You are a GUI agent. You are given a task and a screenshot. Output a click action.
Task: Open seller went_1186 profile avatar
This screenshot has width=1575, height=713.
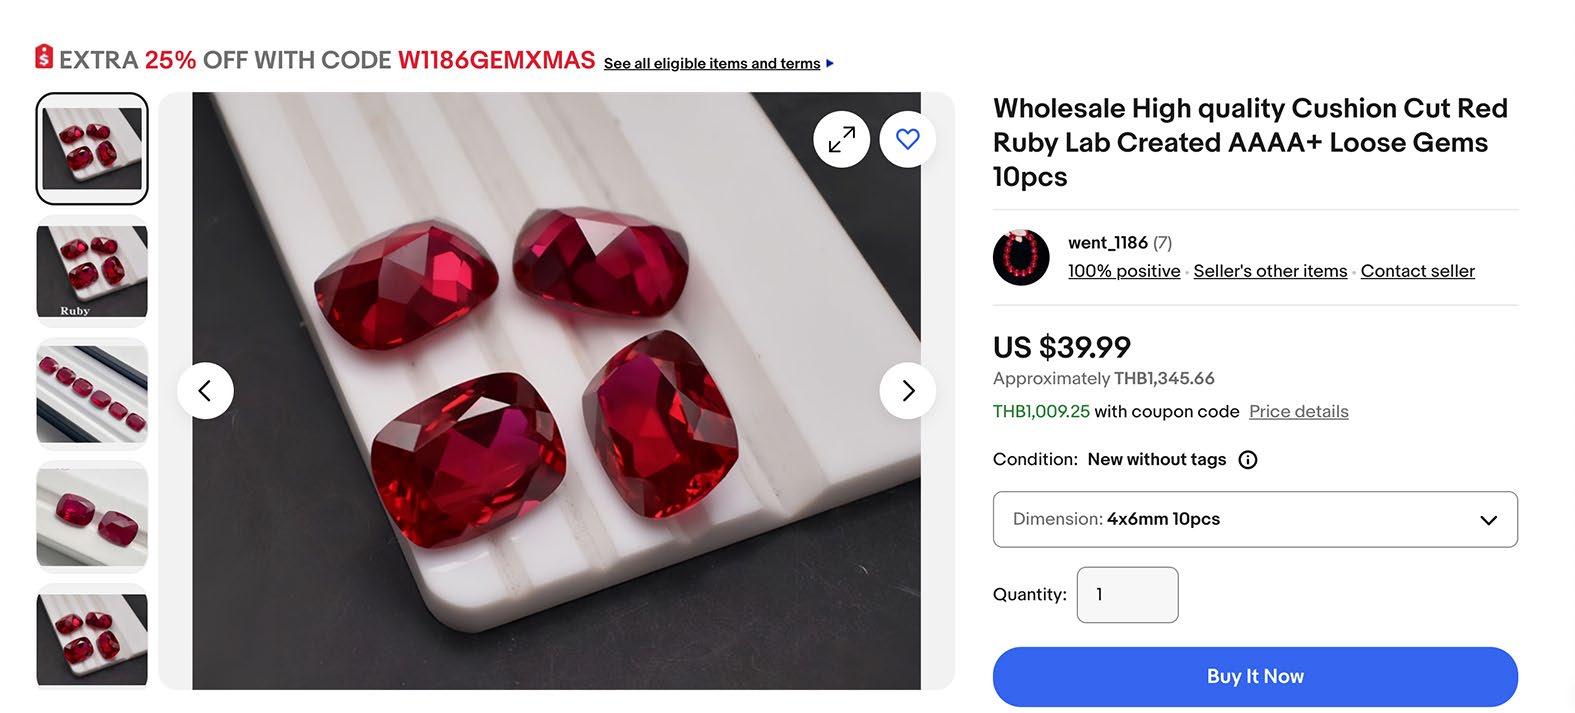(x=1021, y=257)
